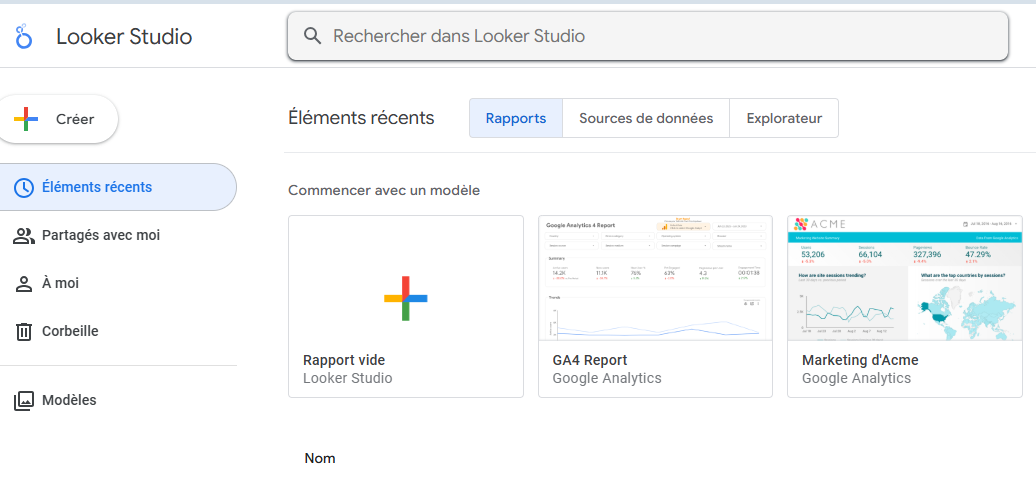
Task: Click the colorful plus icon on Créer
Action: click(x=26, y=119)
